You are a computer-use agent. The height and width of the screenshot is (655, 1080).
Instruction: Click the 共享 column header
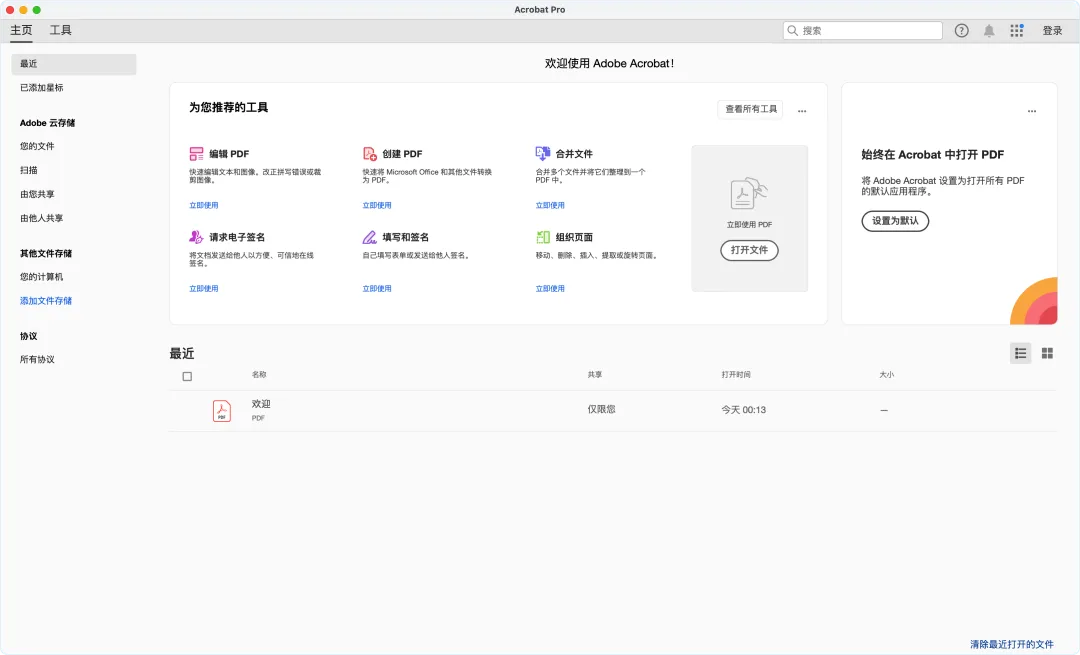pos(595,375)
